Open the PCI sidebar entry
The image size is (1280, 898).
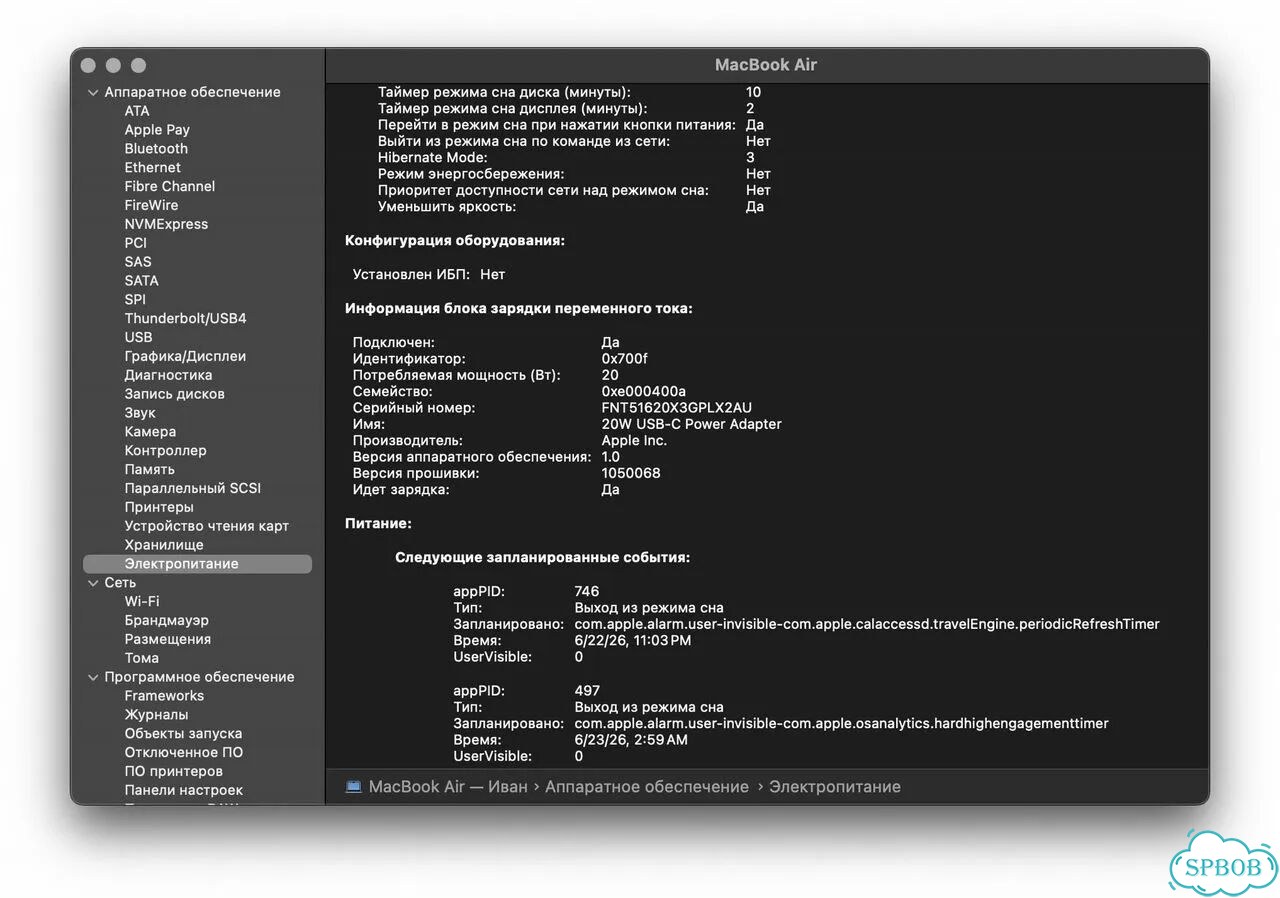click(x=136, y=243)
